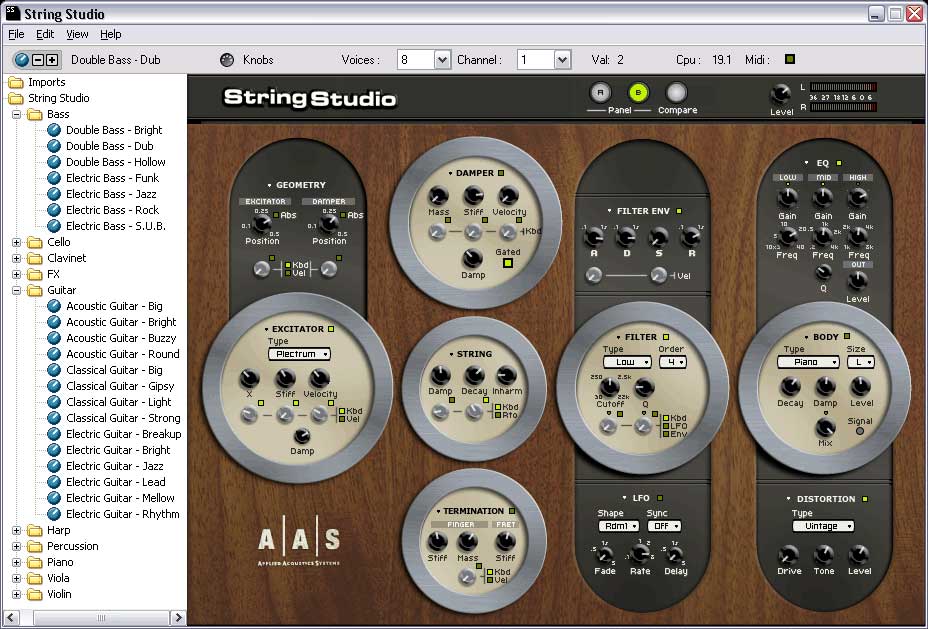Click the Distortion Drive knob
Image resolution: width=928 pixels, height=629 pixels.
[x=788, y=555]
